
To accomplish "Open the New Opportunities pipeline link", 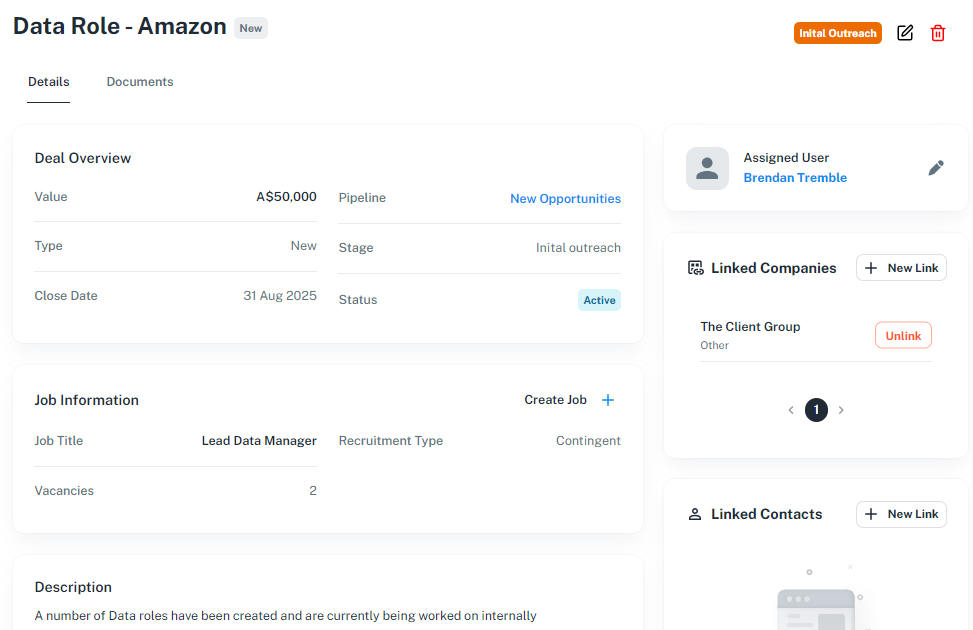I will [x=565, y=199].
